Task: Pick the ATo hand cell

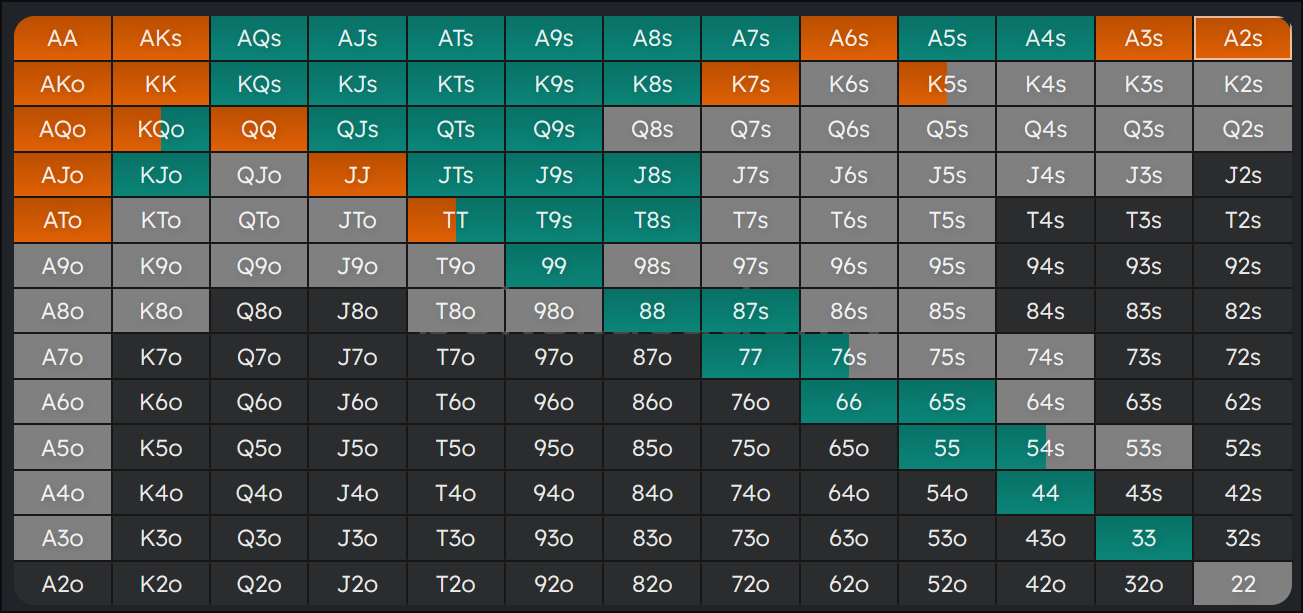Action: click(x=62, y=221)
